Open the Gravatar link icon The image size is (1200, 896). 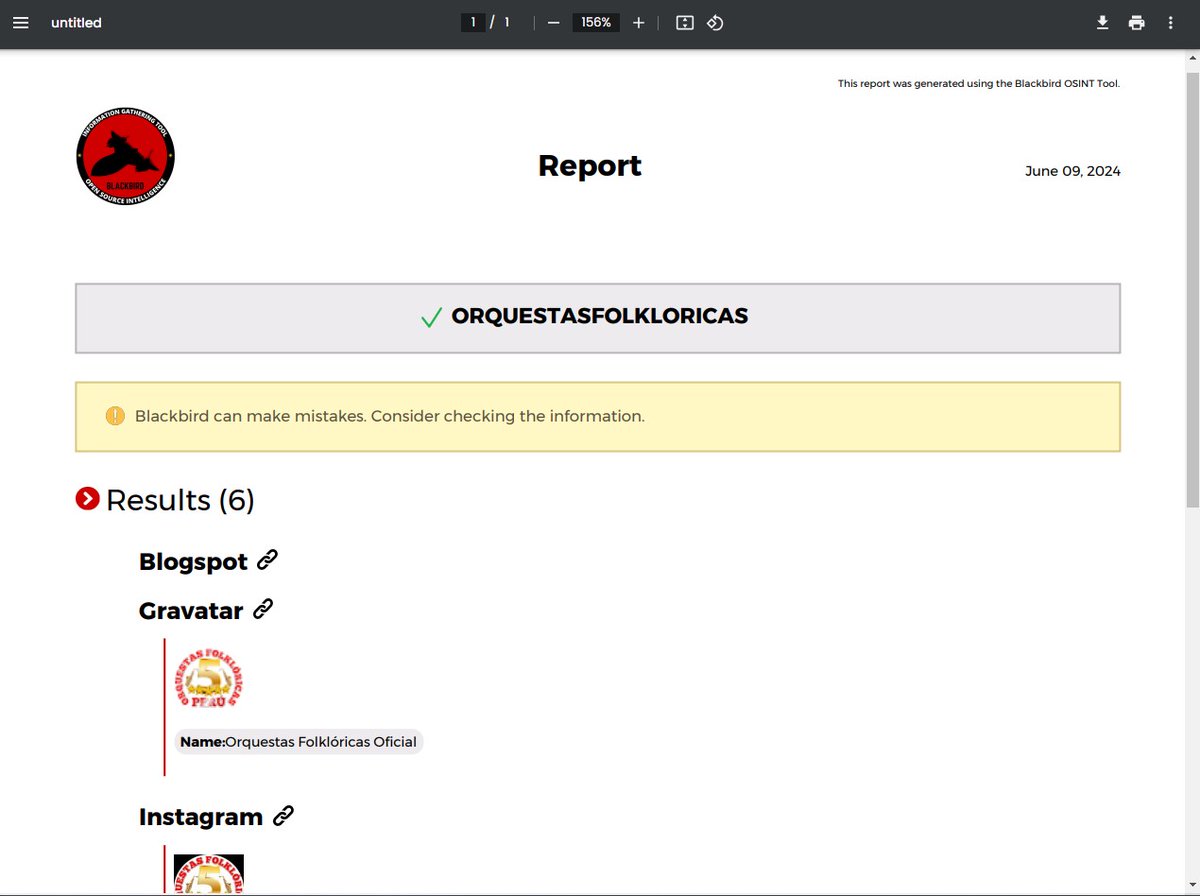[x=263, y=608]
